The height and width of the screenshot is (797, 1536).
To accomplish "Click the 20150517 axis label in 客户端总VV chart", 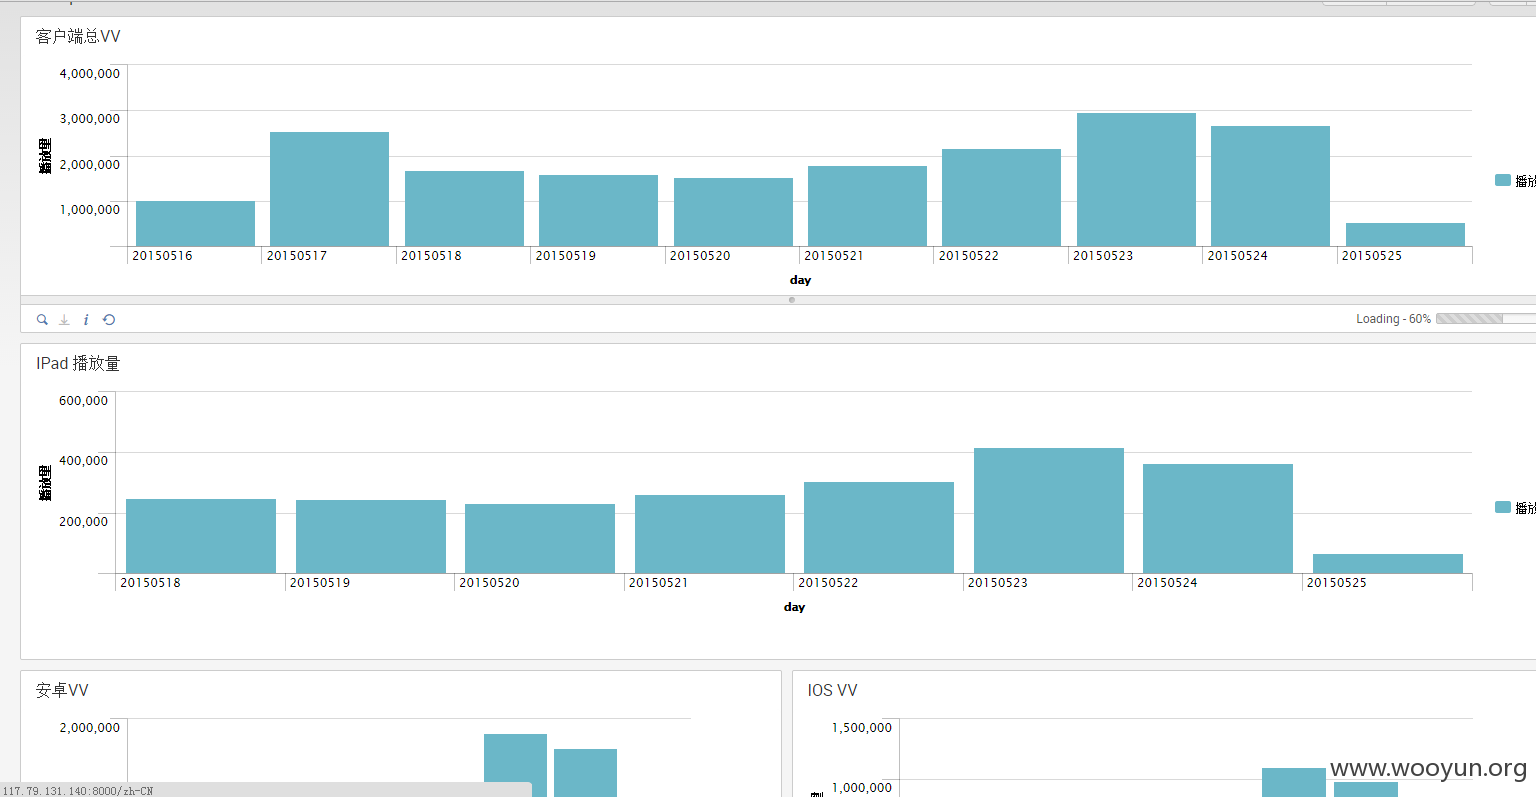I will (297, 256).
